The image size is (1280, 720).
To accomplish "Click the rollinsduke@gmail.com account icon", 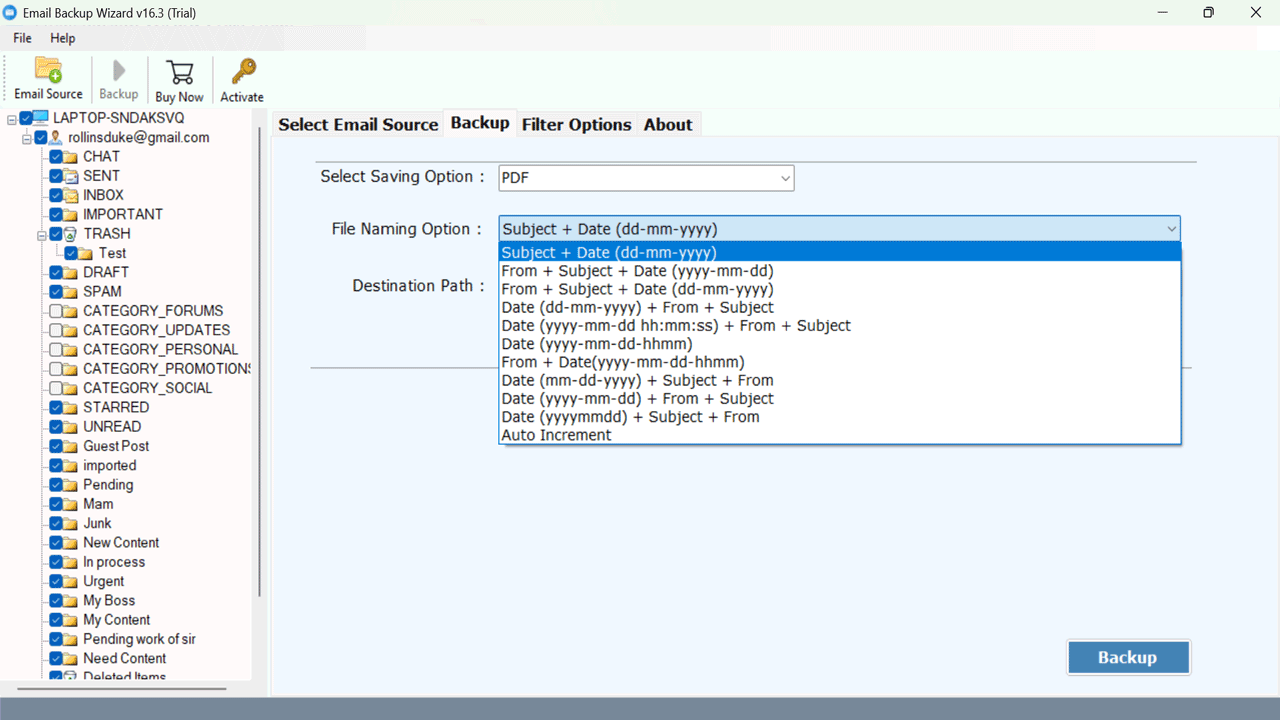I will [x=56, y=137].
